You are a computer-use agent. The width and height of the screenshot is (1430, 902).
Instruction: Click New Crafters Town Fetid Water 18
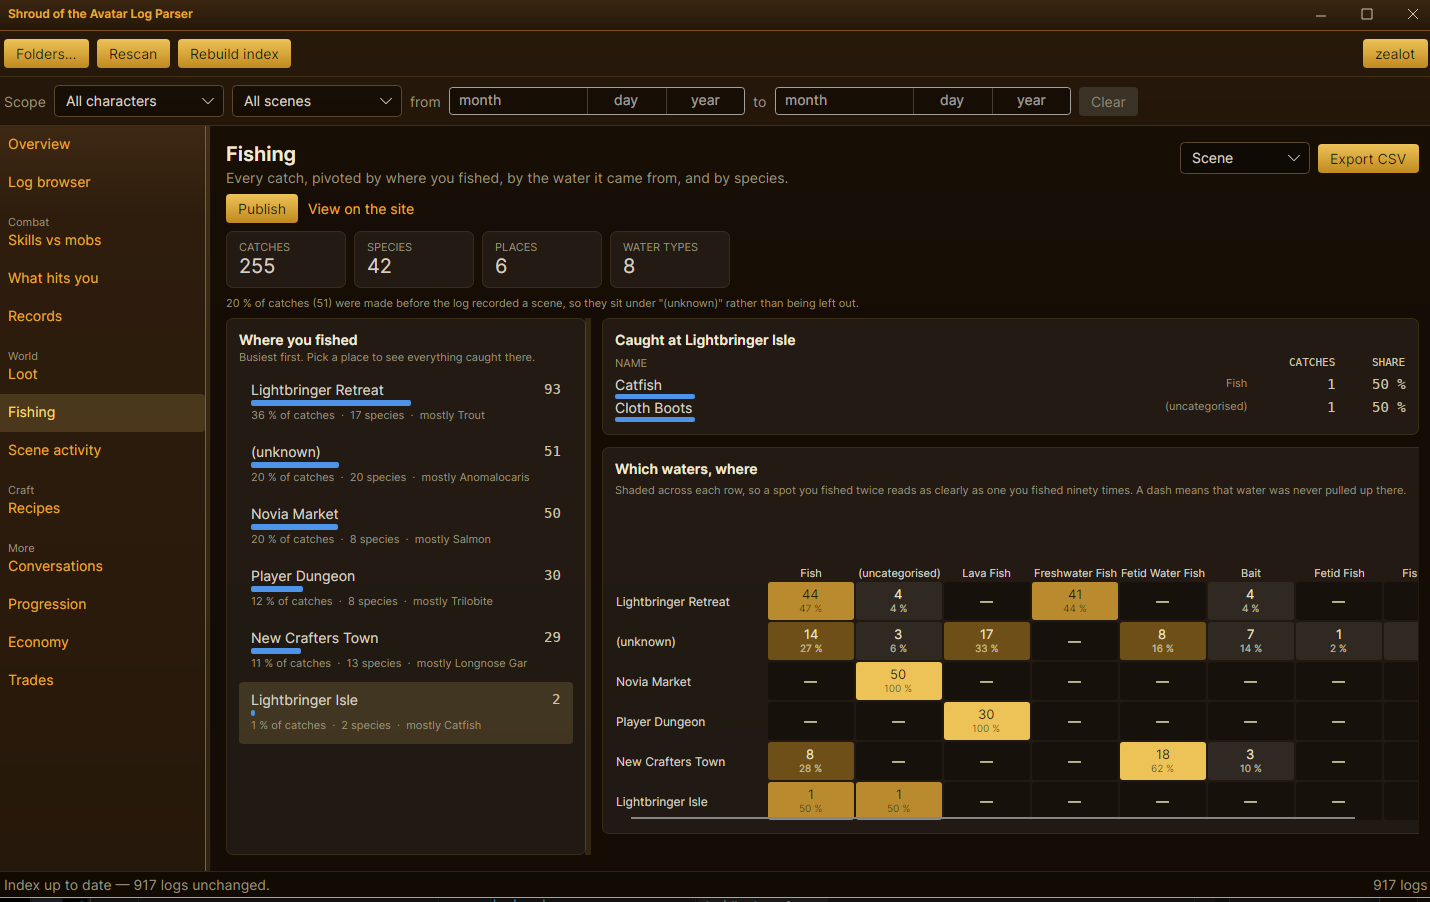1163,761
